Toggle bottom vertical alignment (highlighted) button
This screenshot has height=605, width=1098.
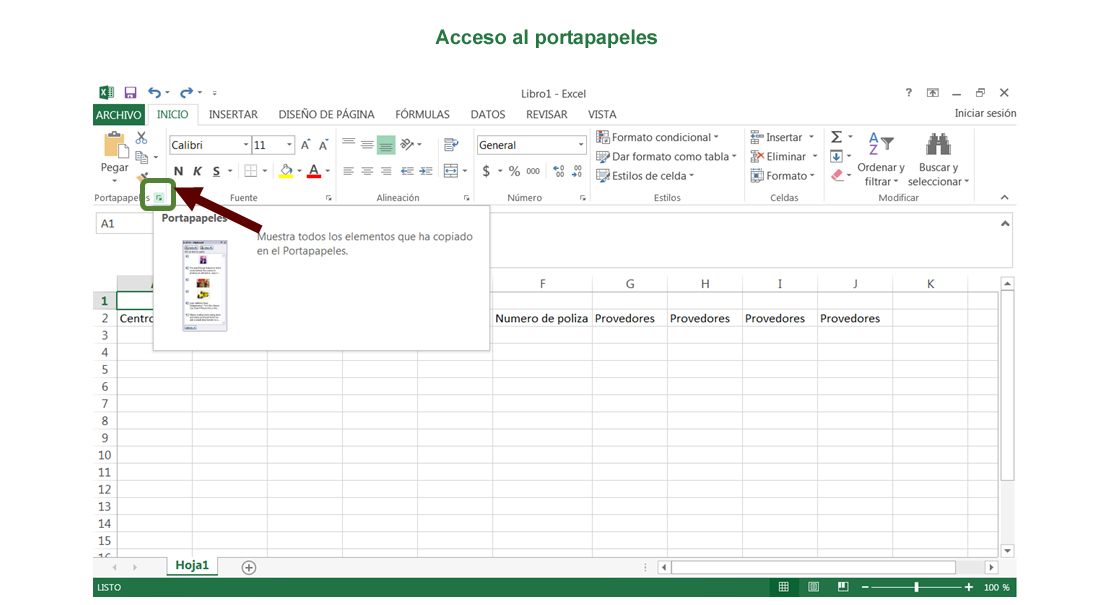click(386, 144)
